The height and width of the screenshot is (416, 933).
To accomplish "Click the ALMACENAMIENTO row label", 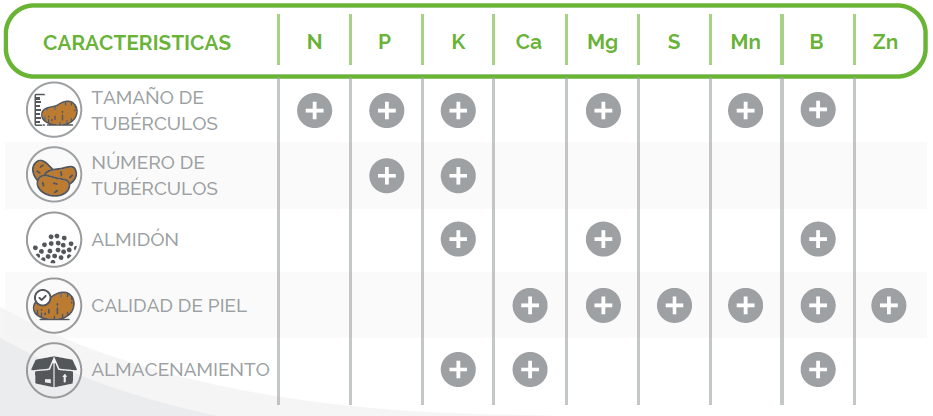I will [x=180, y=370].
